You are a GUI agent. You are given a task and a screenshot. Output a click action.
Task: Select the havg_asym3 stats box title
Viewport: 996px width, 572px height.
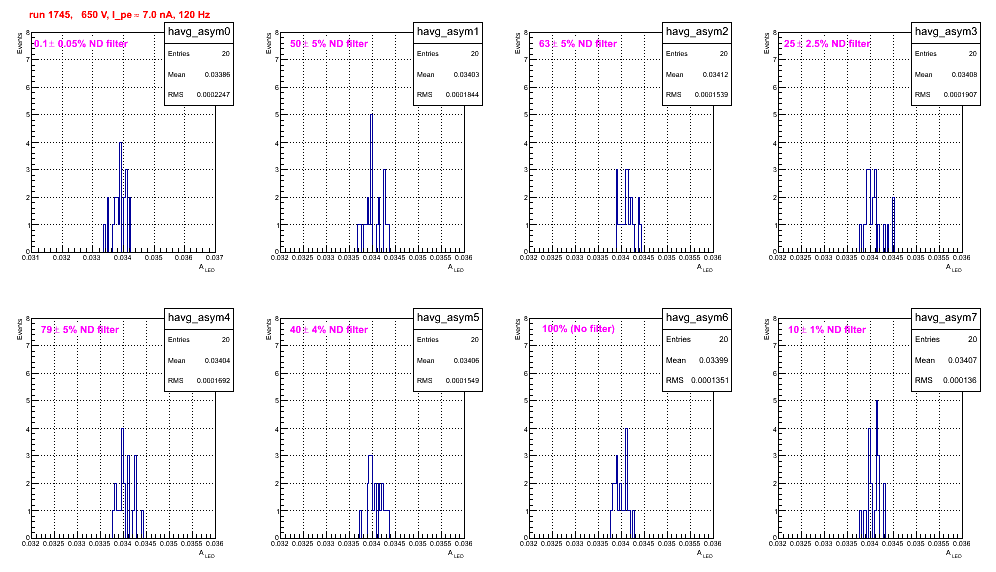pyautogui.click(x=946, y=32)
